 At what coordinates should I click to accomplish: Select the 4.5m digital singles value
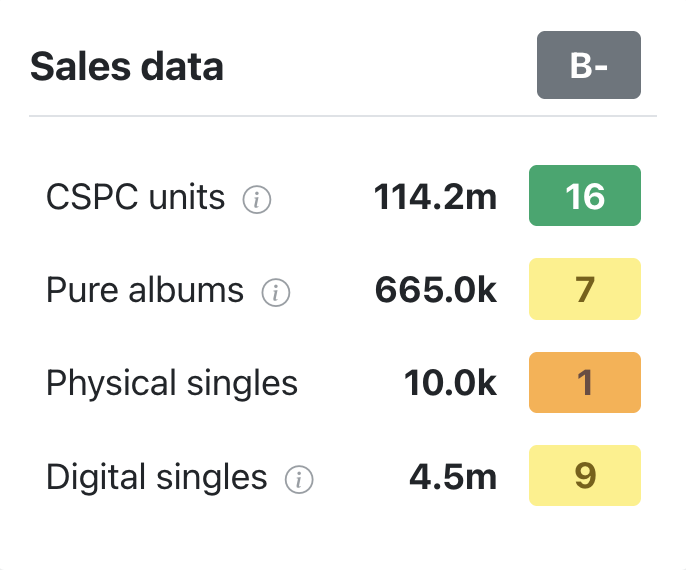tap(453, 477)
